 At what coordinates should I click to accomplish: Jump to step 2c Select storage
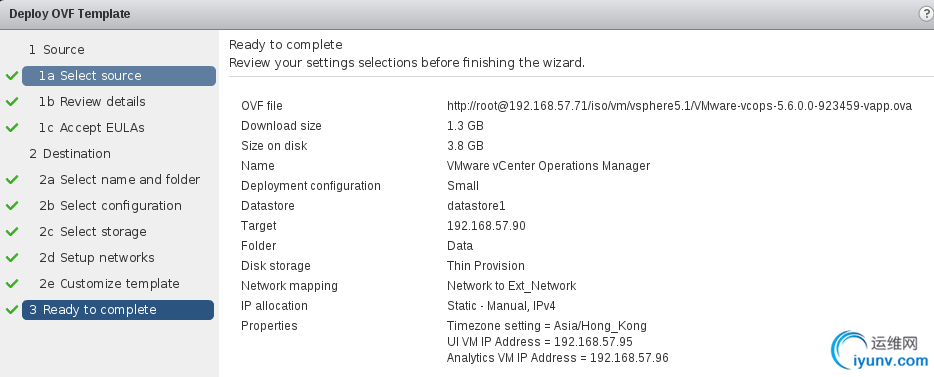[x=93, y=232]
